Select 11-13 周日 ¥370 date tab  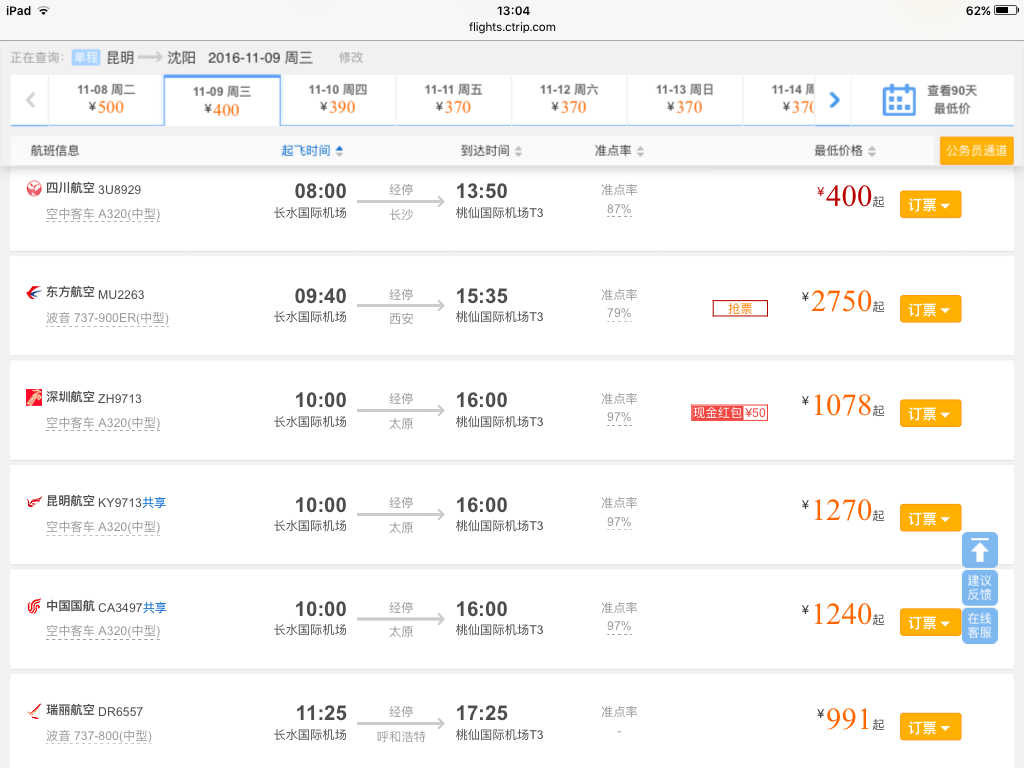(x=684, y=99)
